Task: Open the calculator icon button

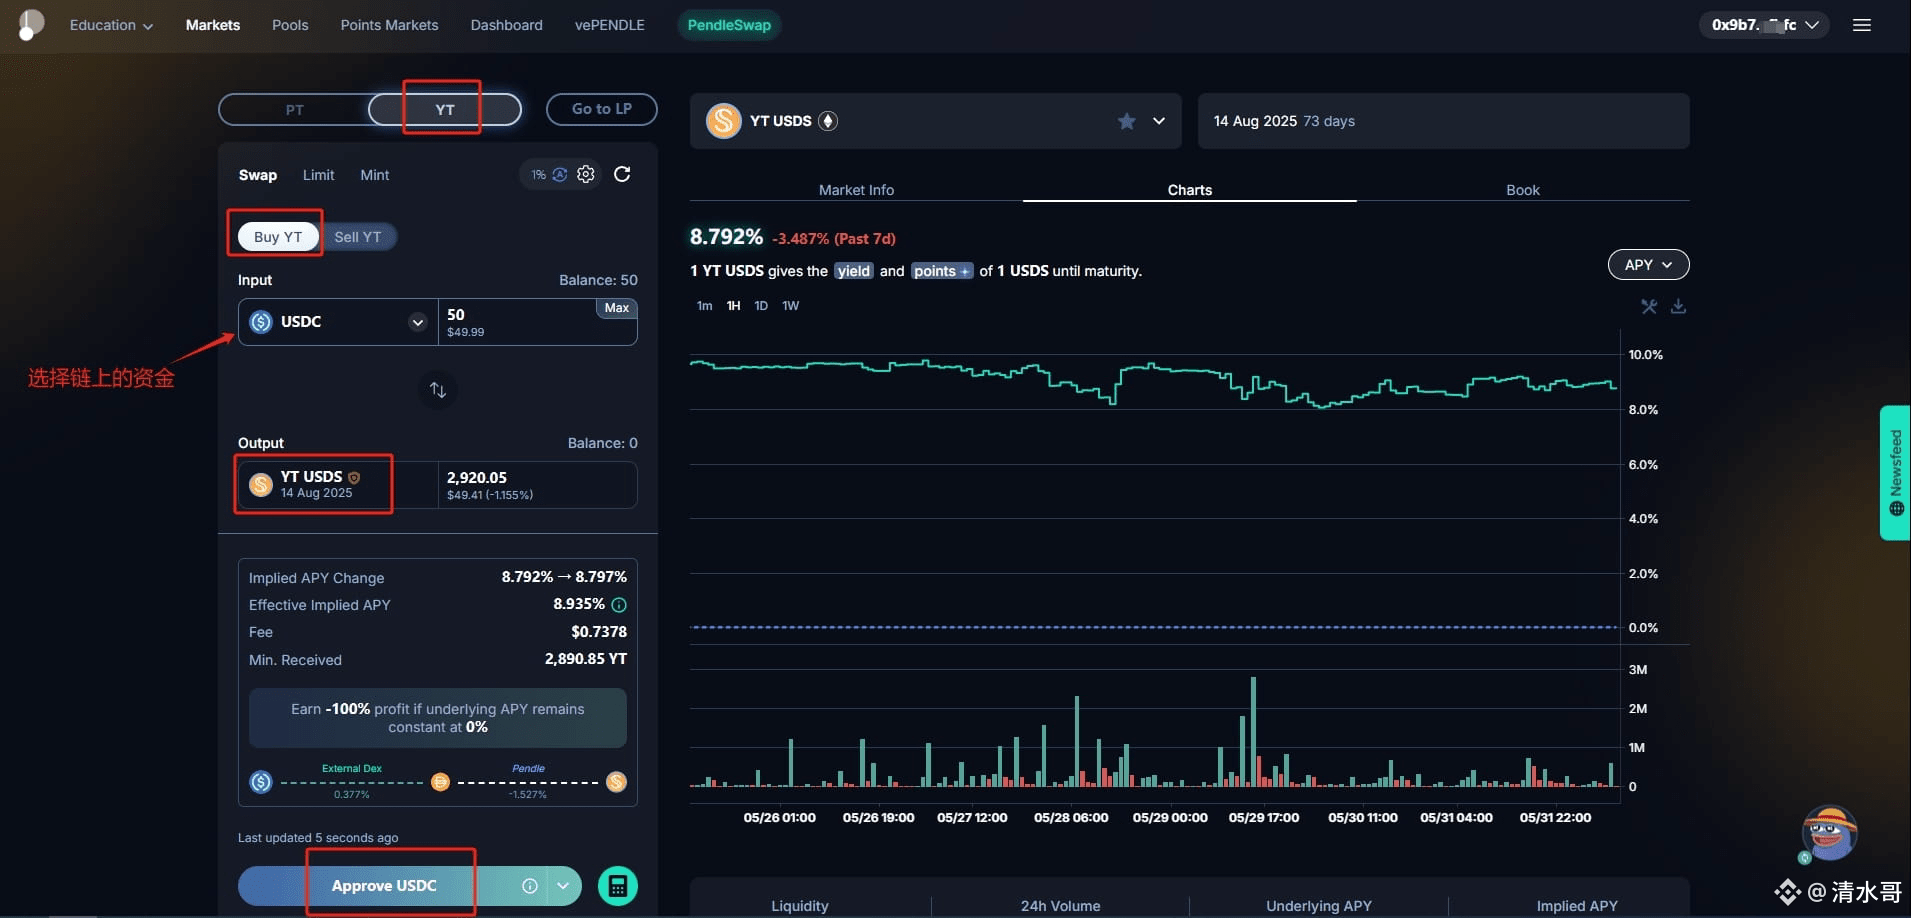Action: click(x=618, y=886)
